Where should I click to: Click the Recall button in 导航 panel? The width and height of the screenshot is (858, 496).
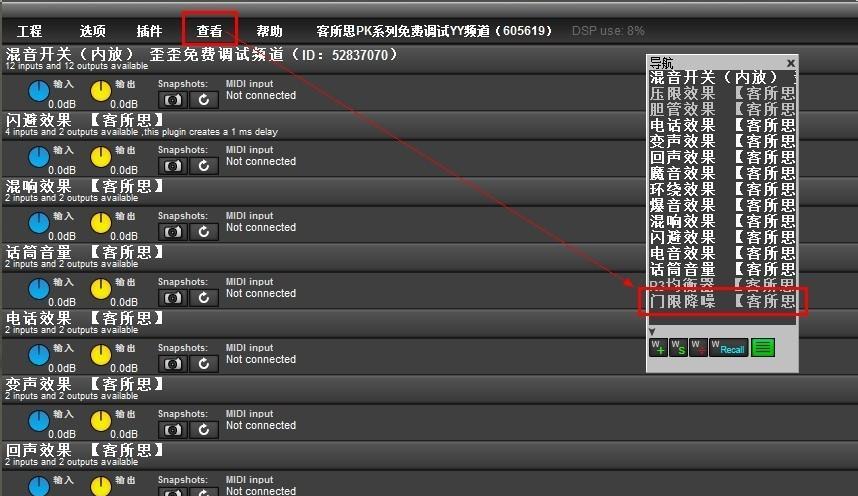pos(729,348)
